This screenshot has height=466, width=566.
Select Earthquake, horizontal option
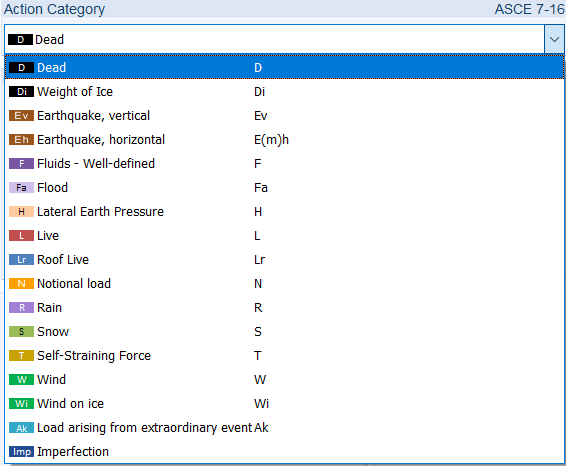point(284,140)
